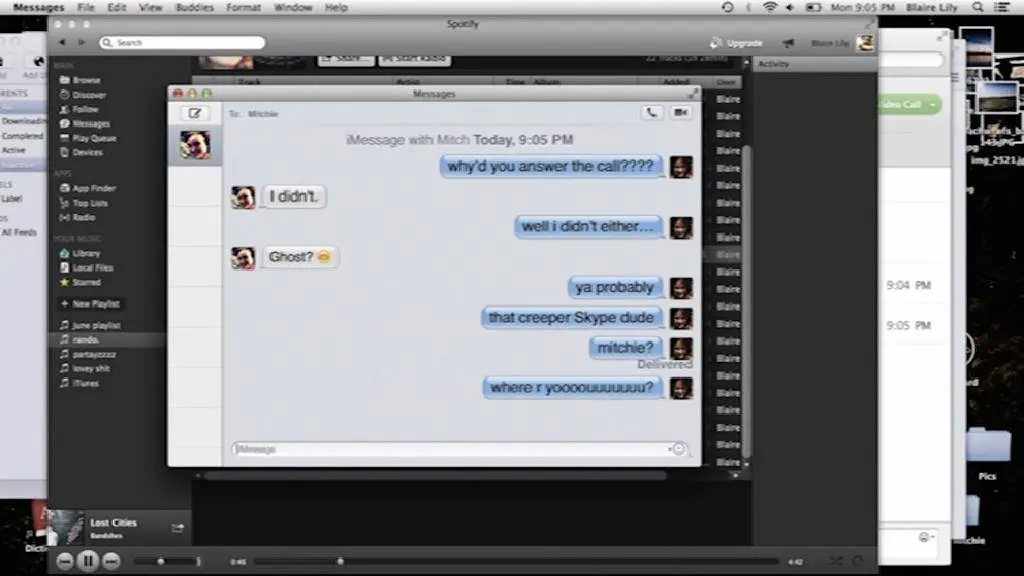Click the 'where r yoooouuuuuuu?' message
This screenshot has height=576, width=1024.
click(572, 387)
